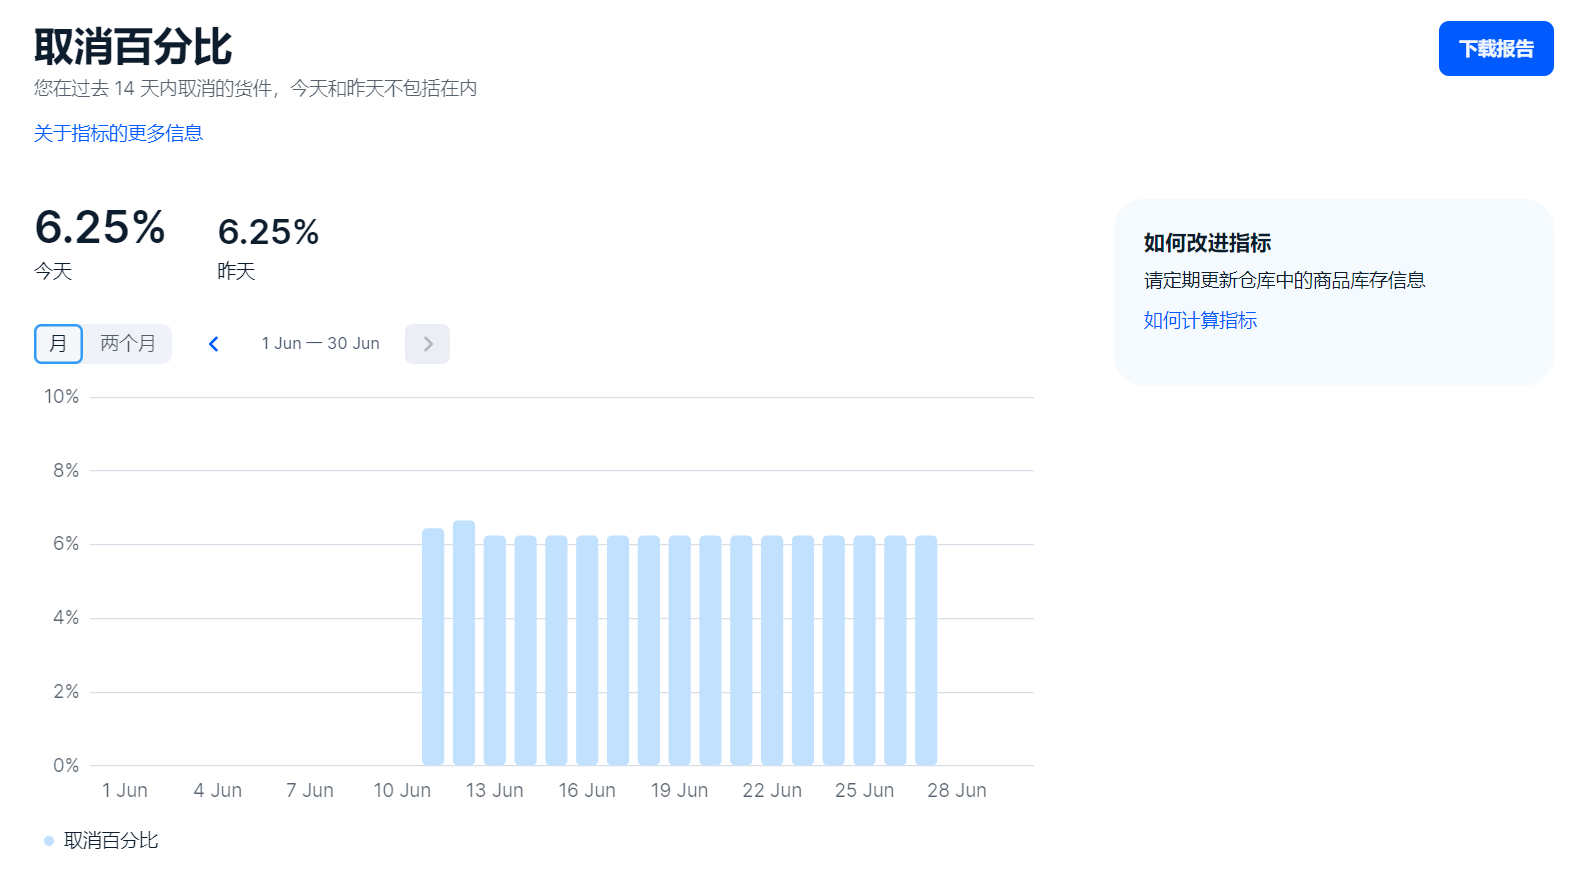Screen dimensions: 1587x892
Task: Click the last bar in the chart
Action: 926,650
